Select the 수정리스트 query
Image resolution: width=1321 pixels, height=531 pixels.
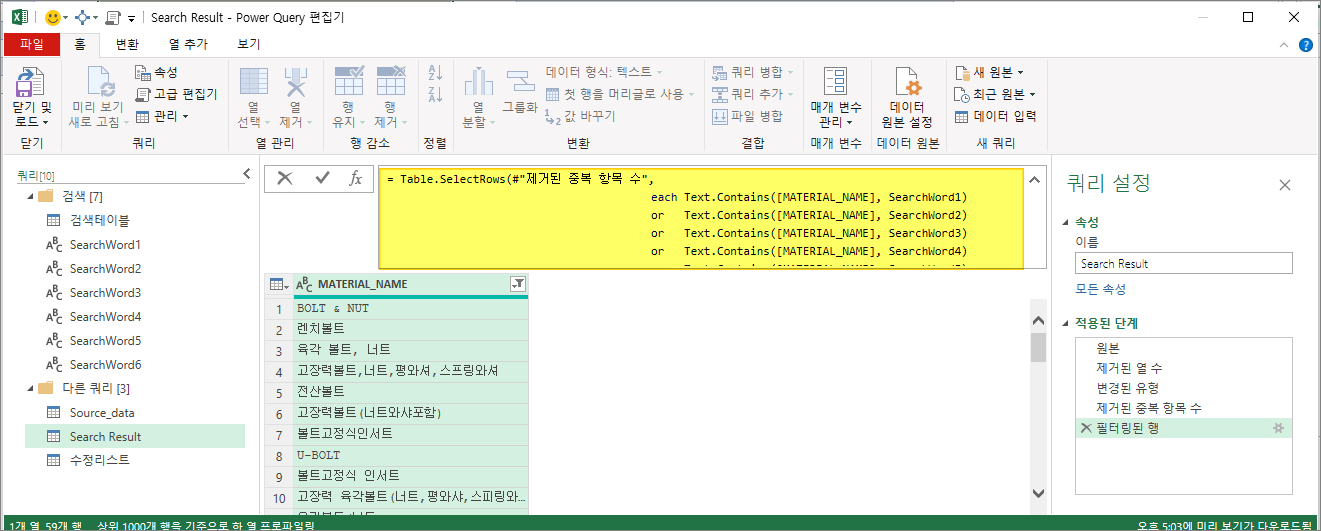[x=135, y=460]
